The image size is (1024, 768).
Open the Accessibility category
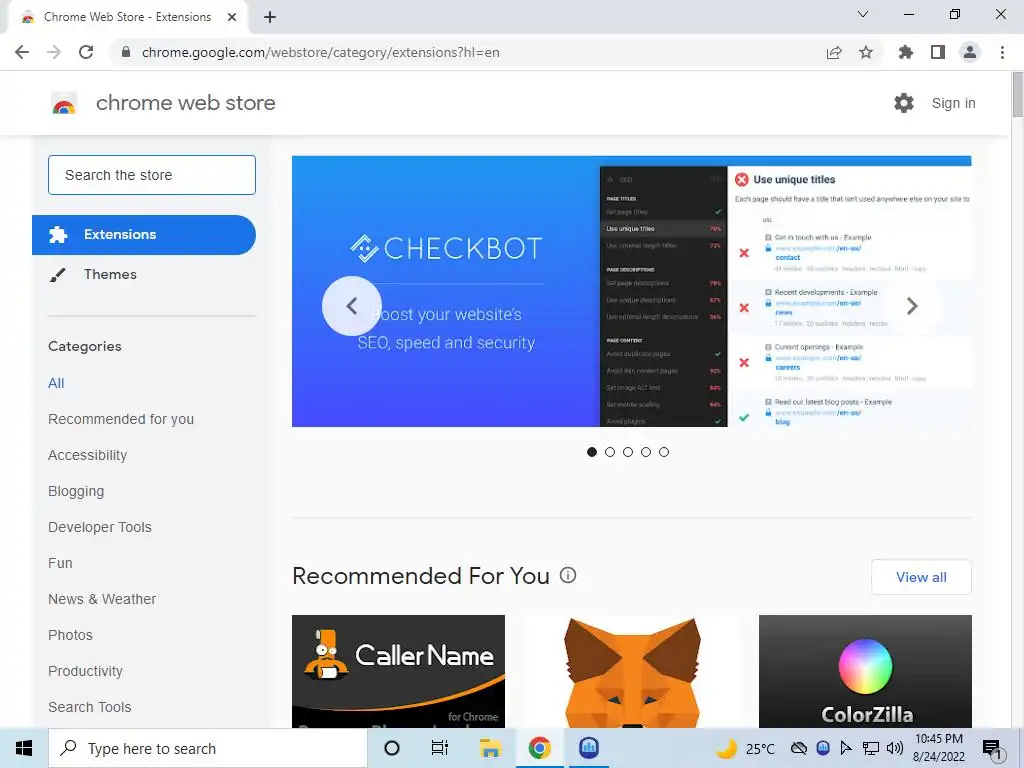click(88, 455)
